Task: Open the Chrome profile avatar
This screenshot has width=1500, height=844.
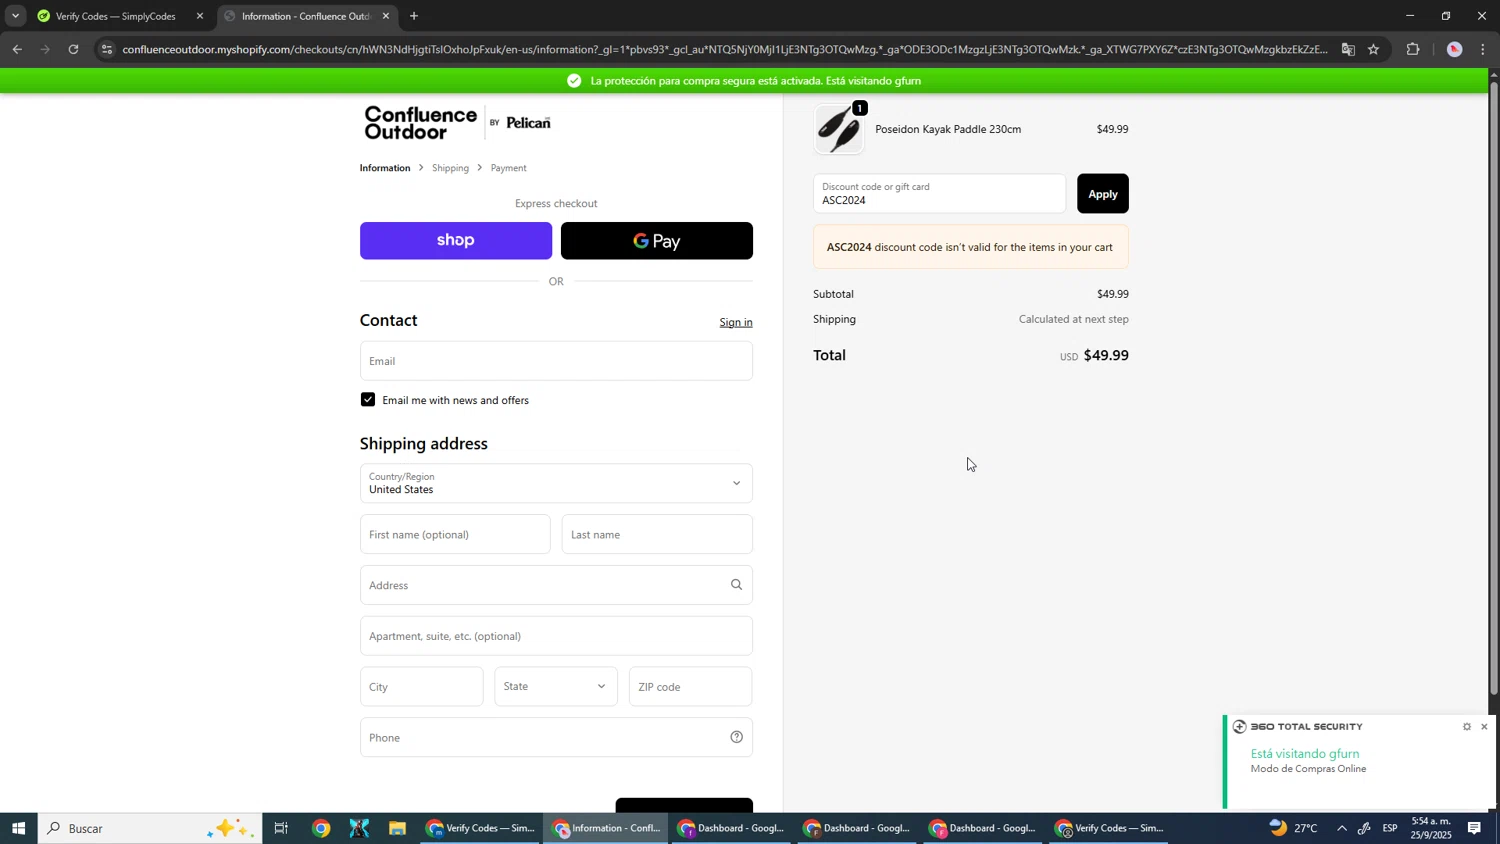Action: [x=1455, y=49]
